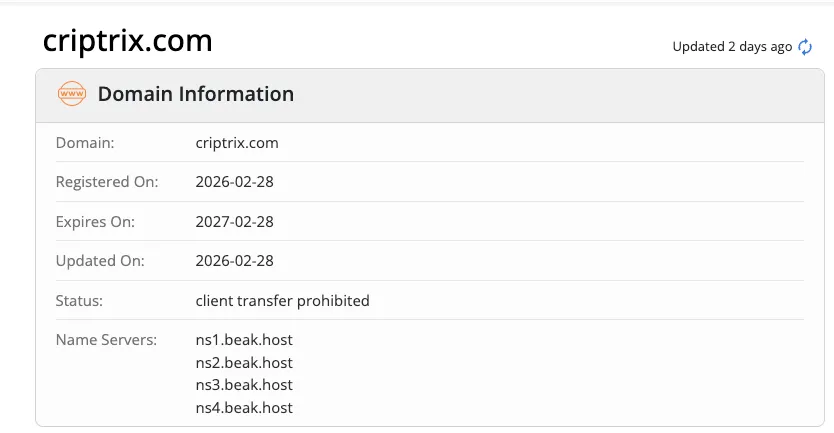Click the client transfer prohibited status

(x=282, y=301)
